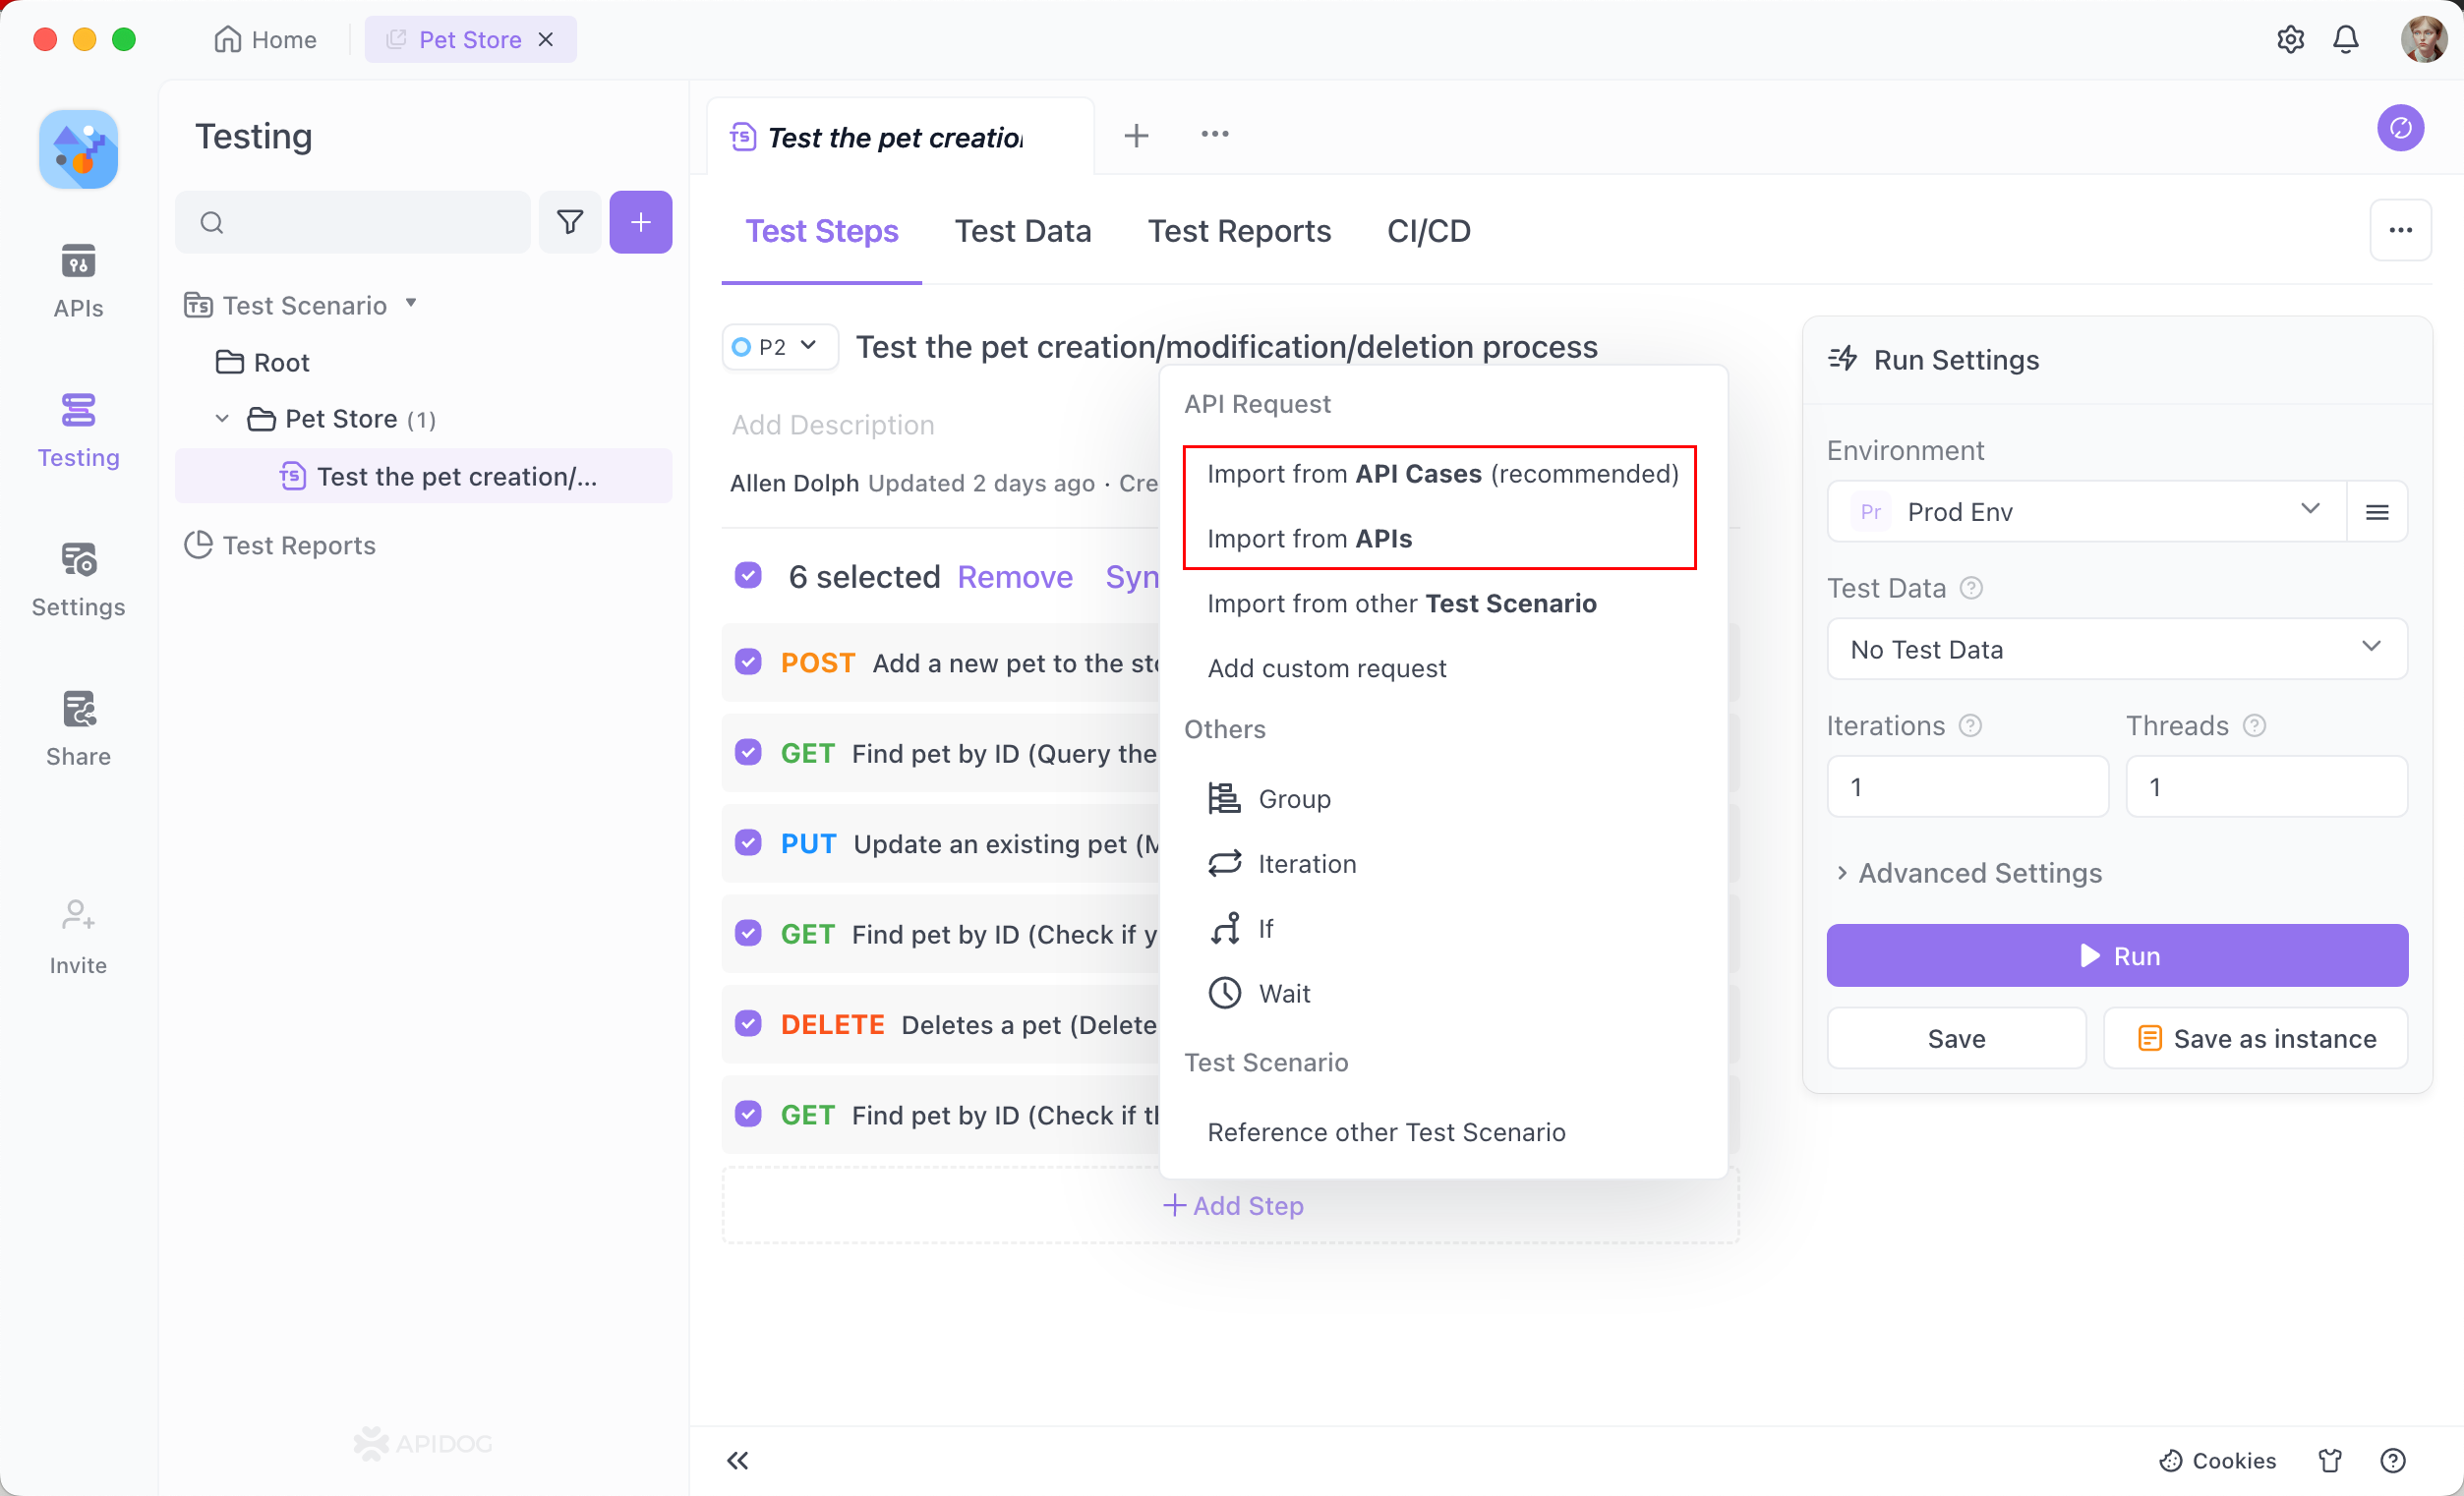Click the Save as instance button

coord(2255,1037)
